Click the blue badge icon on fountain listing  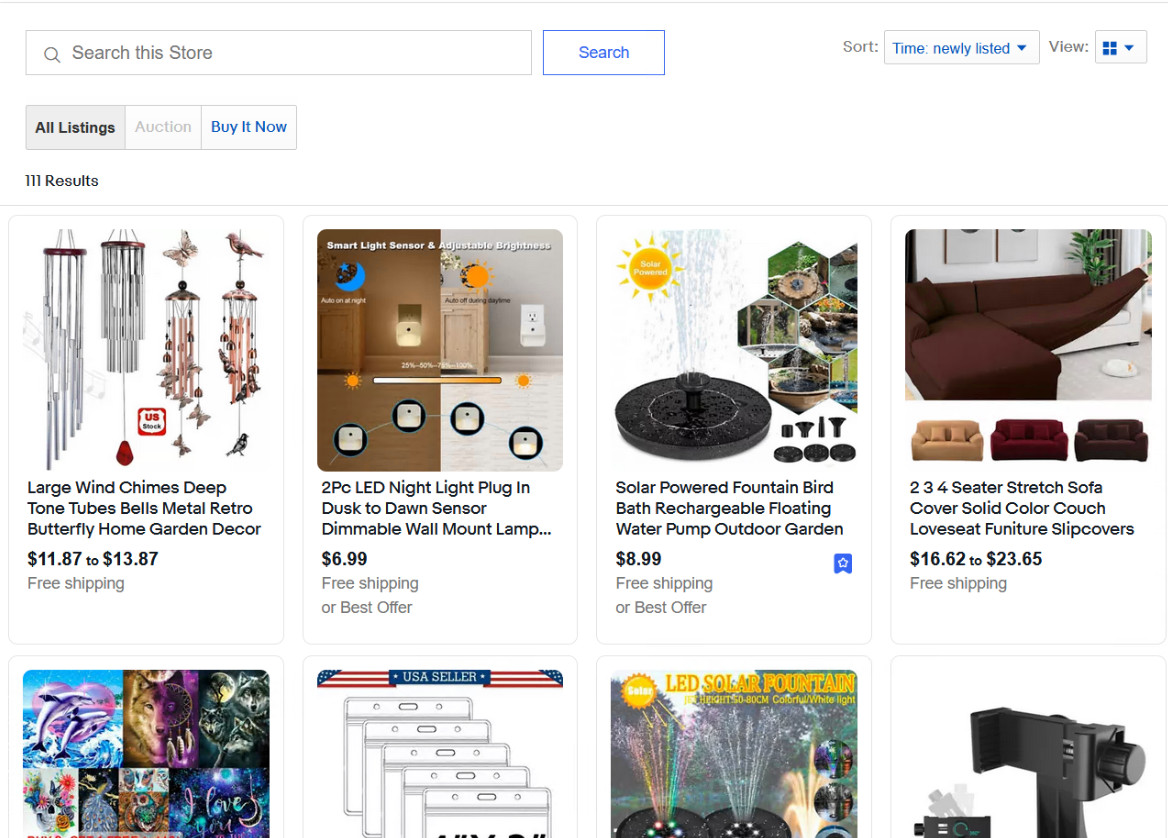(x=843, y=564)
